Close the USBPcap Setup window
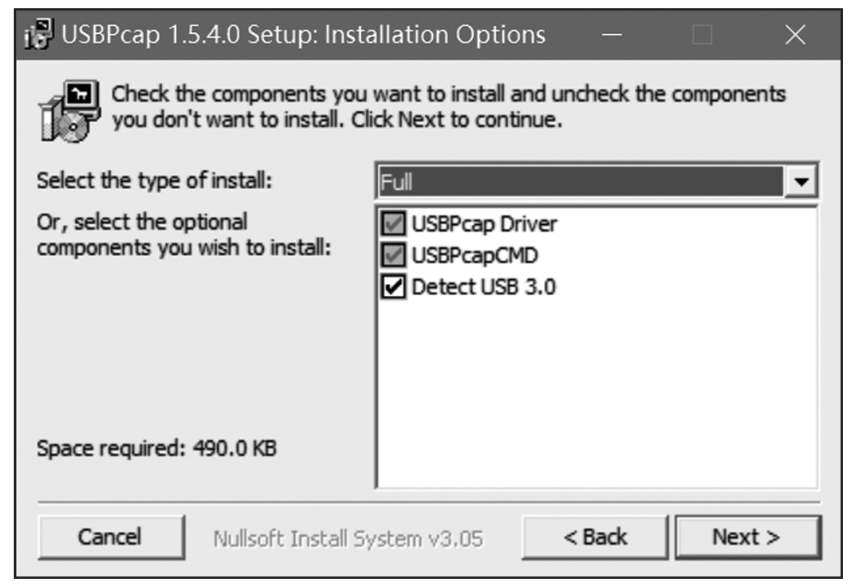 click(794, 36)
